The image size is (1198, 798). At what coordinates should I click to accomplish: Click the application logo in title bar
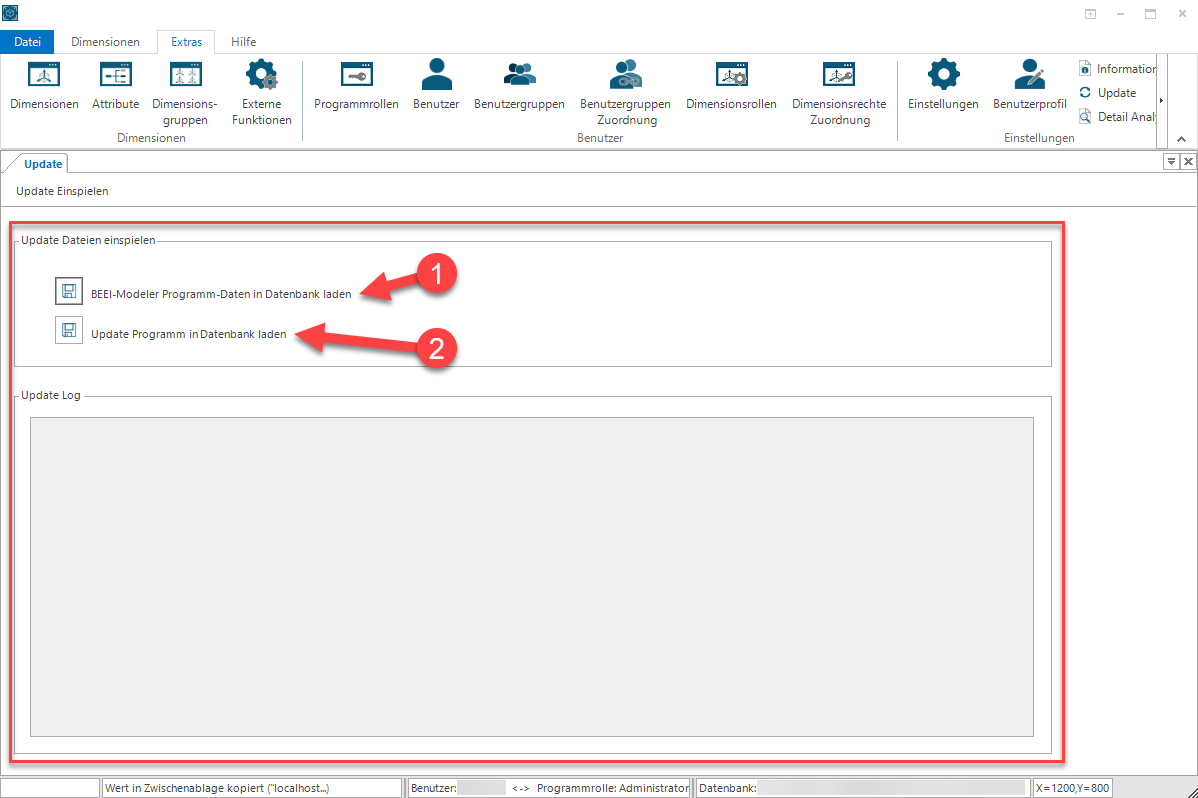click(10, 13)
